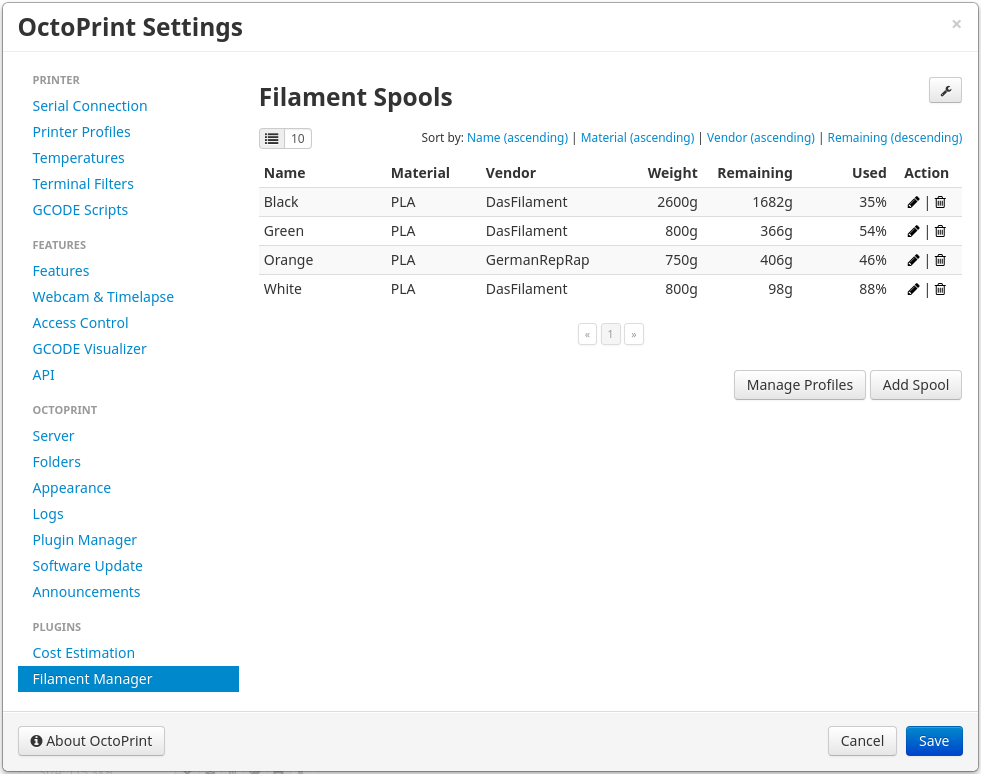The image size is (981, 774).
Task: Go to next page of spools
Action: 634,334
